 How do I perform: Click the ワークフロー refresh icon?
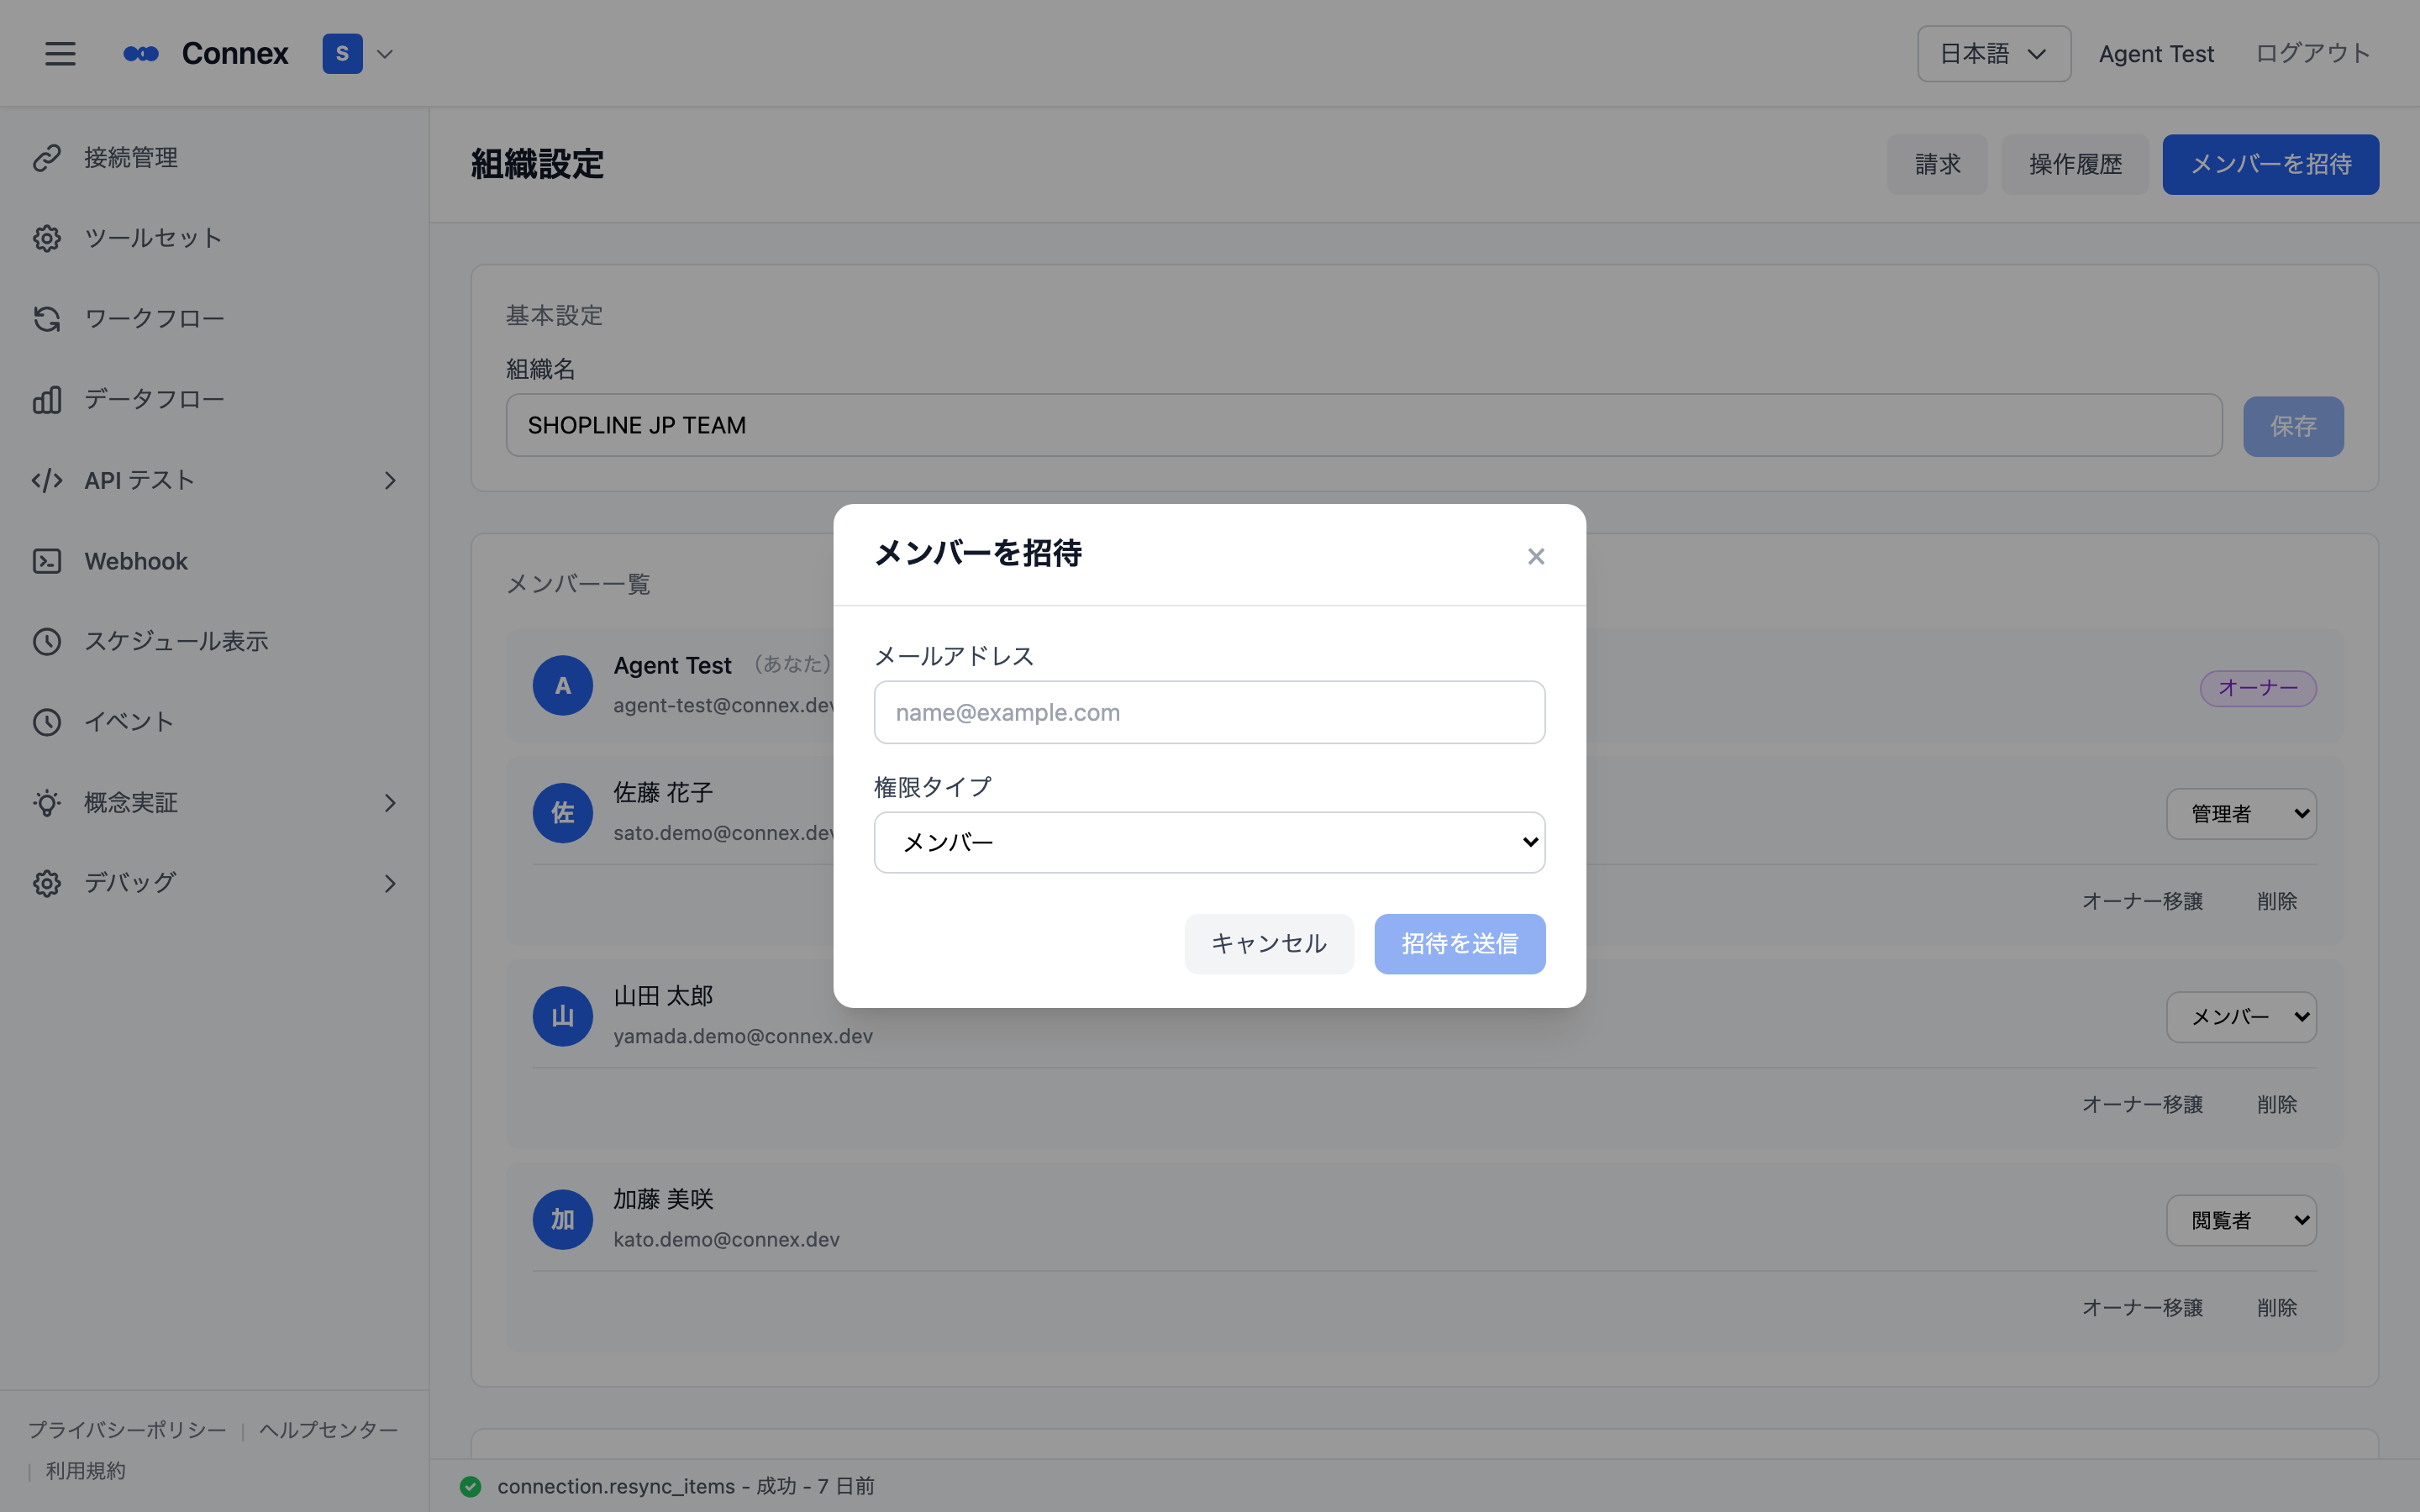47,319
